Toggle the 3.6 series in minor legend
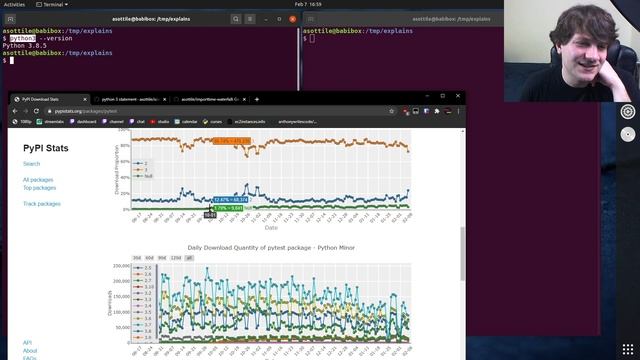Screen dimensions: 640x360 (143, 318)
